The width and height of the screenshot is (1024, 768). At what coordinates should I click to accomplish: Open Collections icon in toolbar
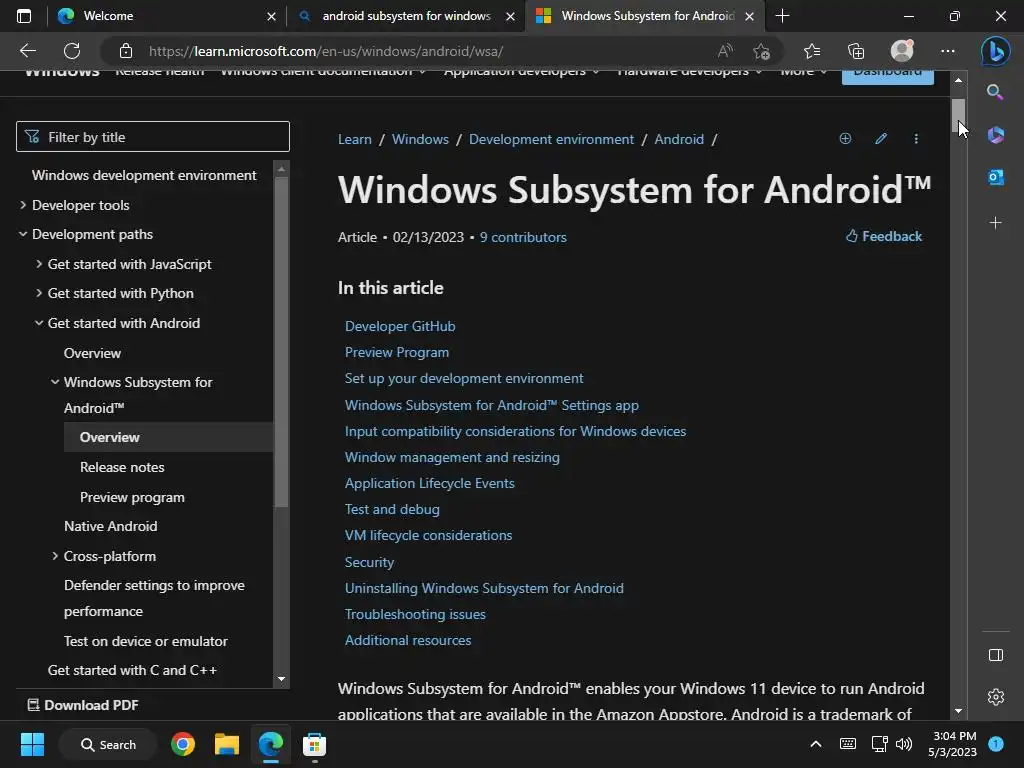tap(856, 51)
